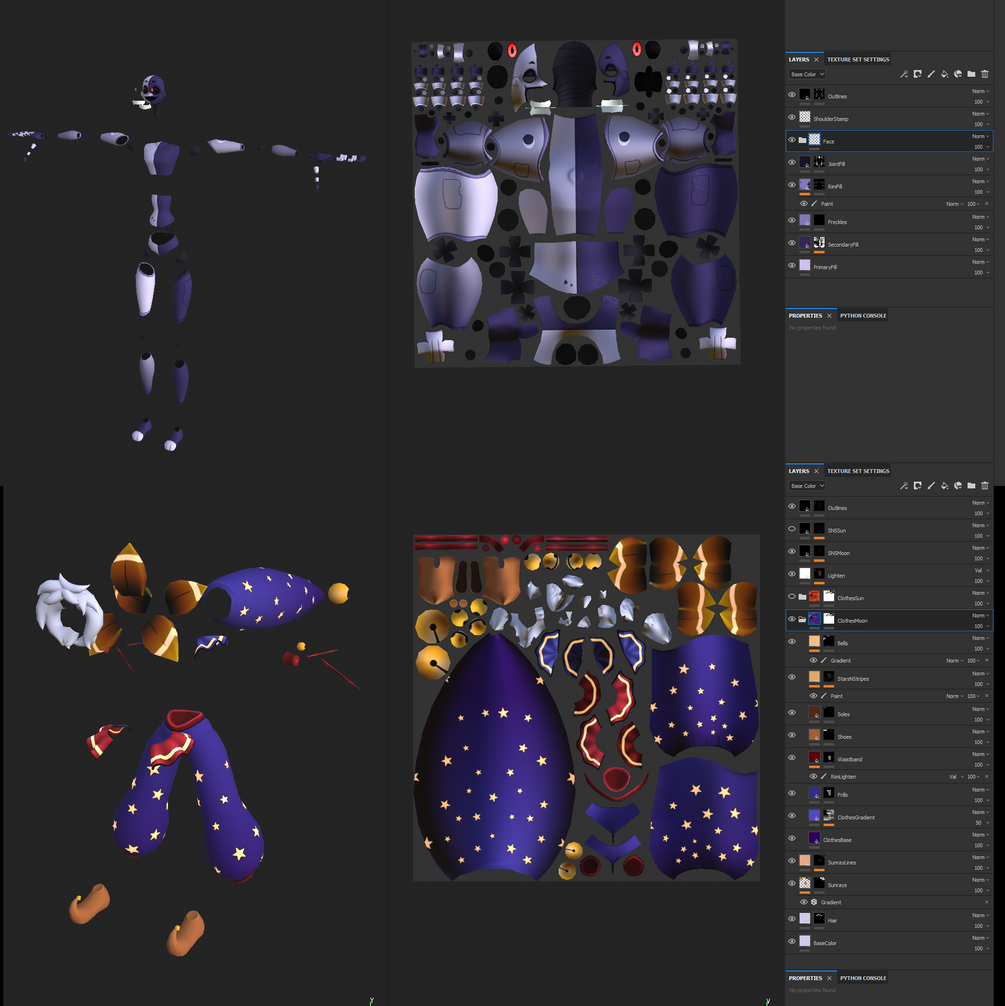Click the mask thumbnail of ClothesGradient layer

click(829, 816)
